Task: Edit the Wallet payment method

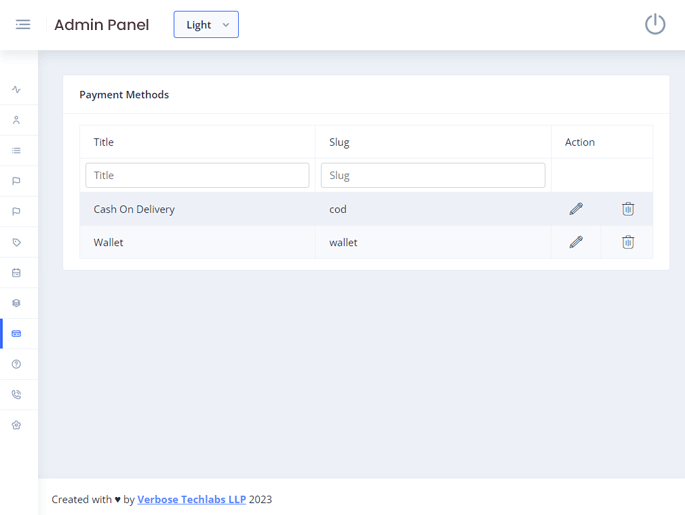Action: (x=576, y=242)
